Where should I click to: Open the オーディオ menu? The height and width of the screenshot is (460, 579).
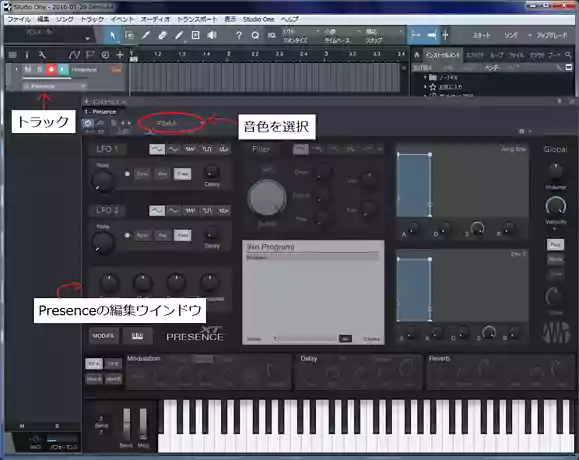[x=155, y=19]
